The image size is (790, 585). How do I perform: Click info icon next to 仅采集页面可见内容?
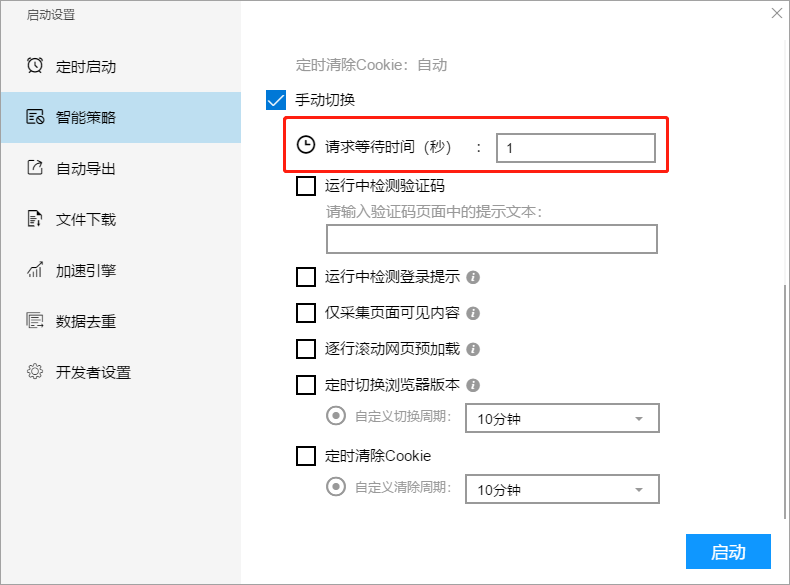click(473, 313)
